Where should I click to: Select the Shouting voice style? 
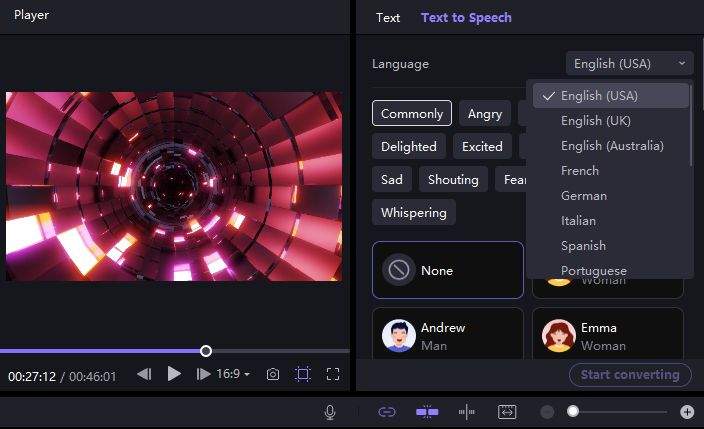tap(453, 179)
